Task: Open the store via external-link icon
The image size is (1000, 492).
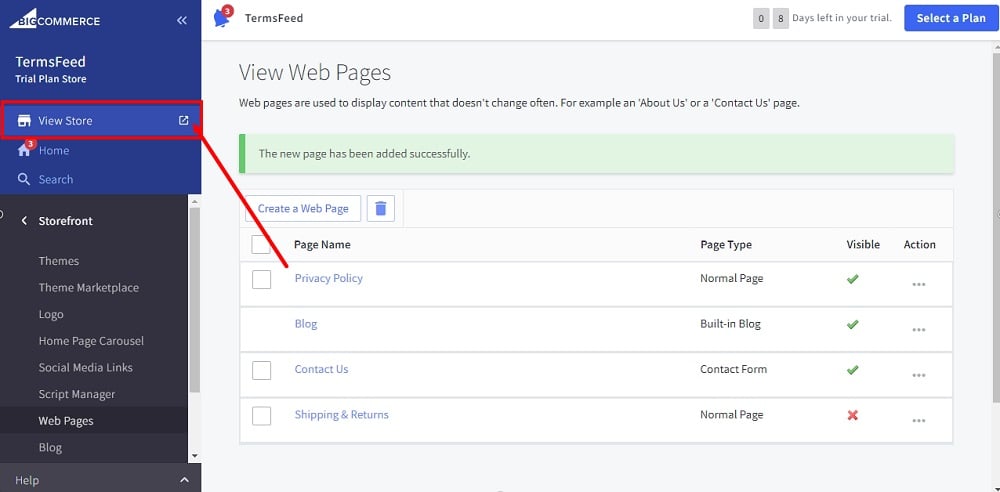Action: [x=184, y=120]
